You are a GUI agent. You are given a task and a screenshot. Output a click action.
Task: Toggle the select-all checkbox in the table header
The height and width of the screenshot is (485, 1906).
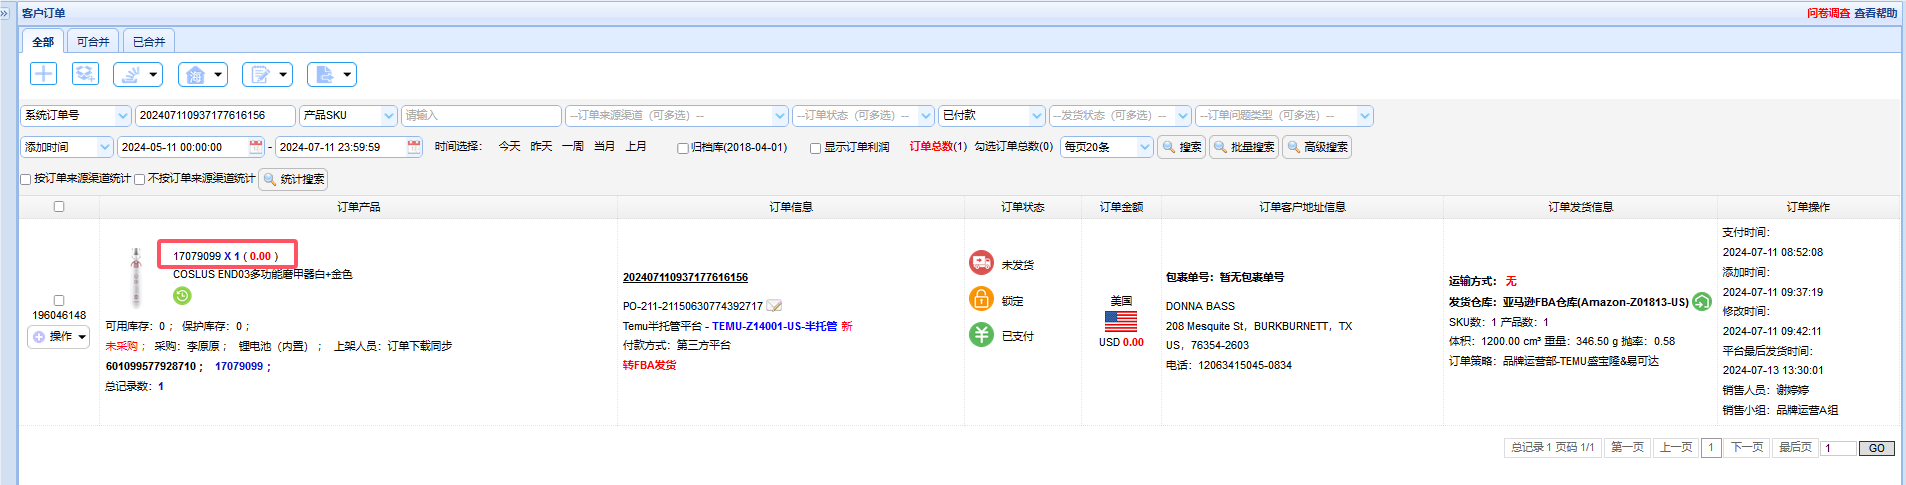[59, 207]
